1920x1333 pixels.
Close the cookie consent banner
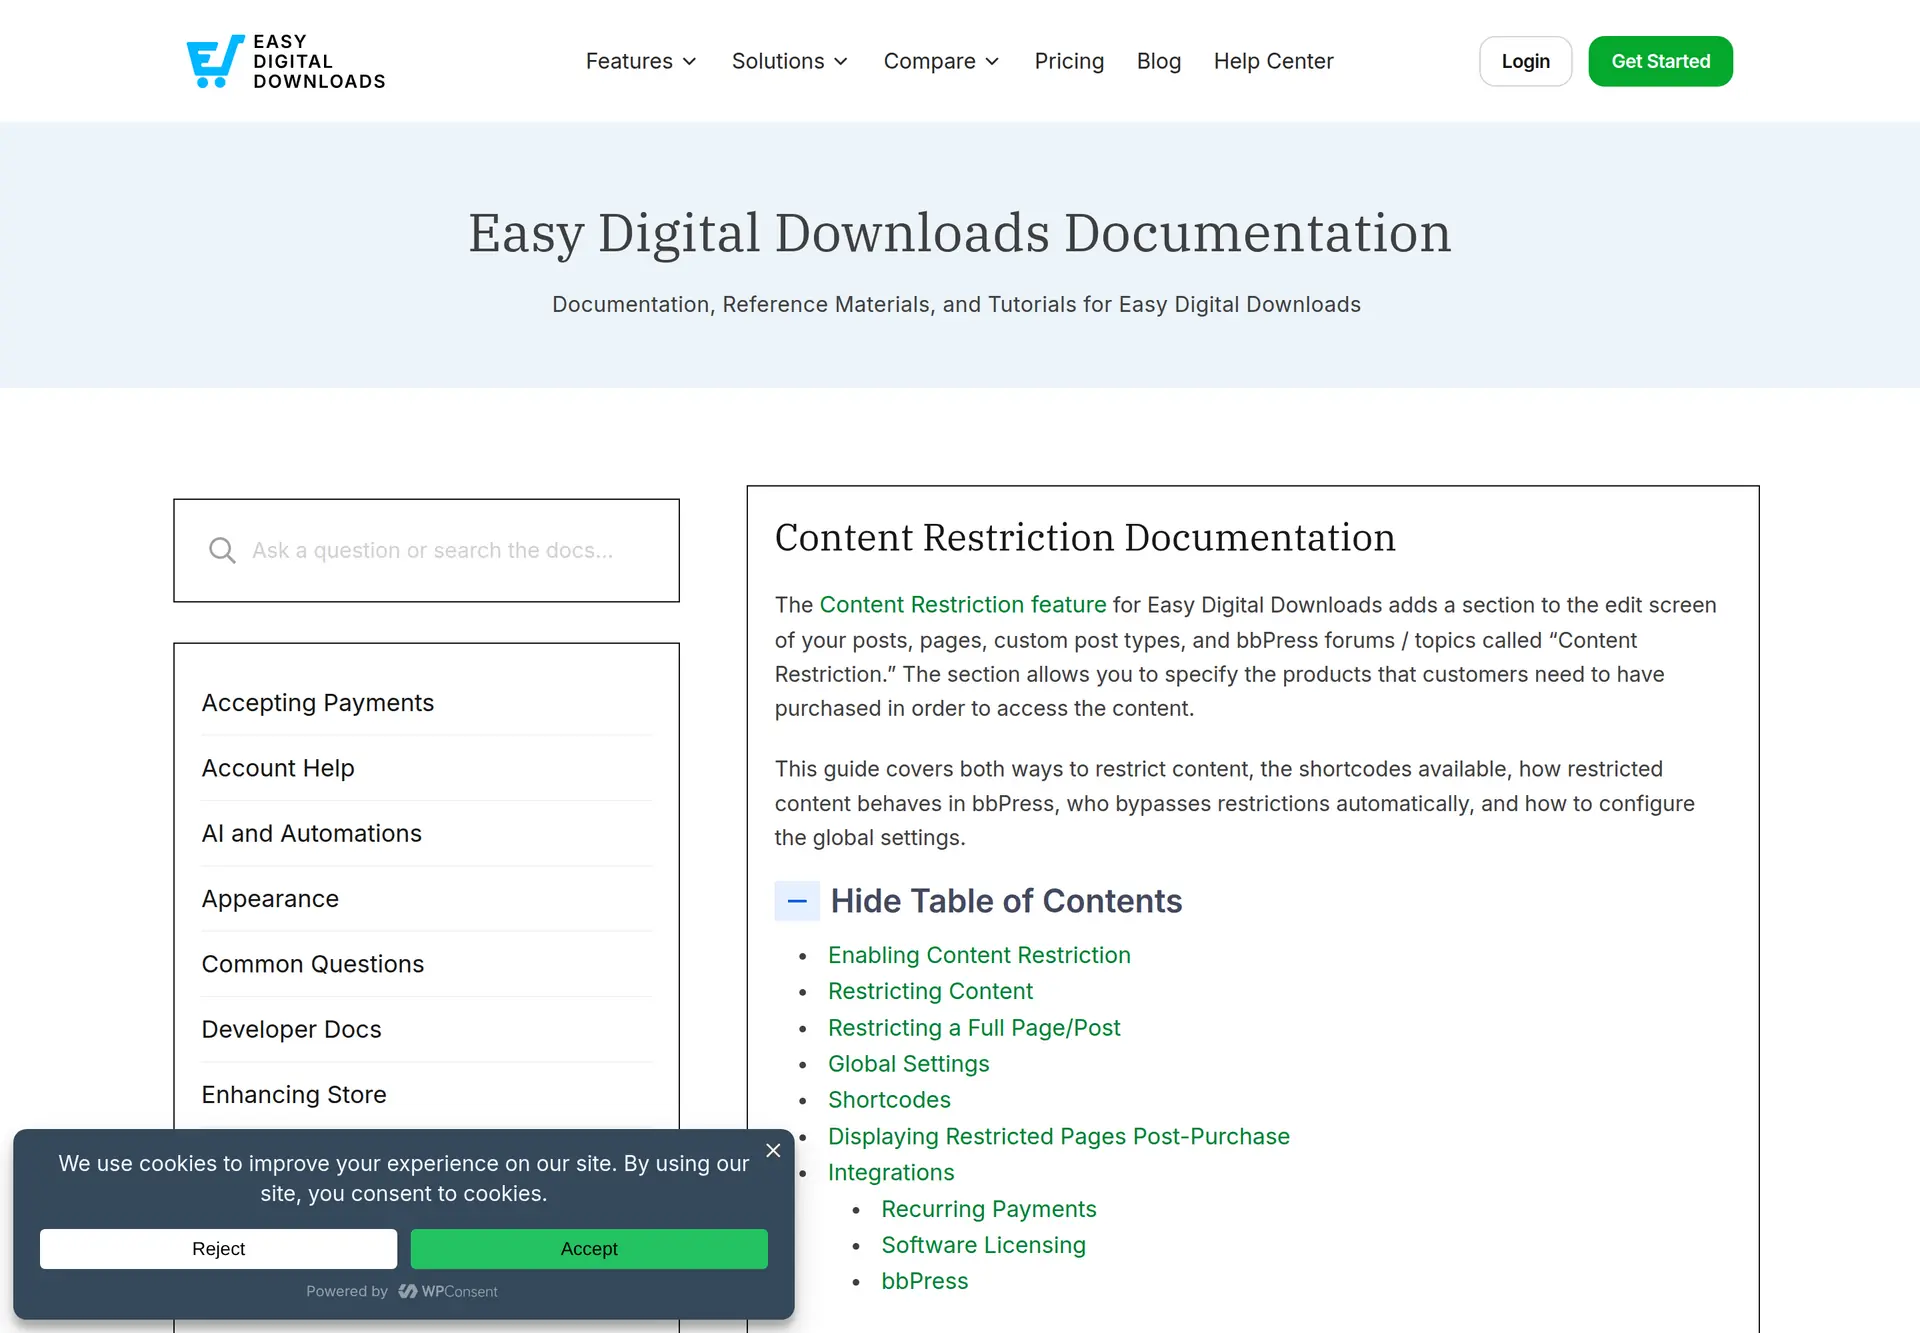tap(773, 1150)
